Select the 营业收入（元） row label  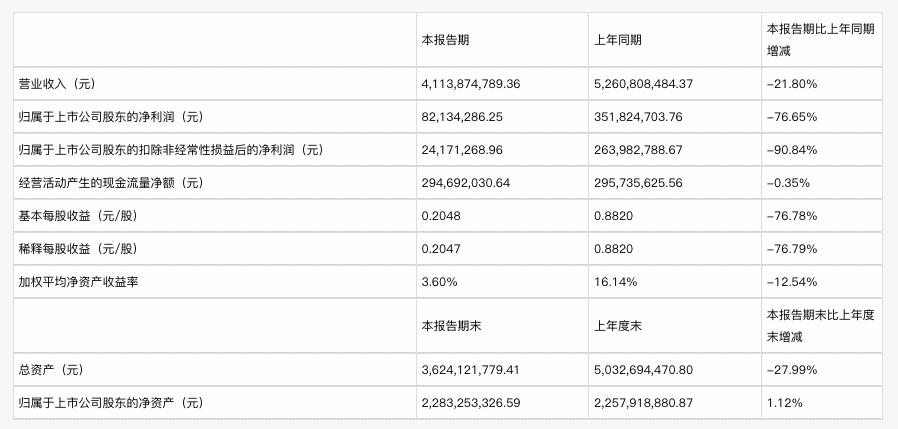coord(57,83)
